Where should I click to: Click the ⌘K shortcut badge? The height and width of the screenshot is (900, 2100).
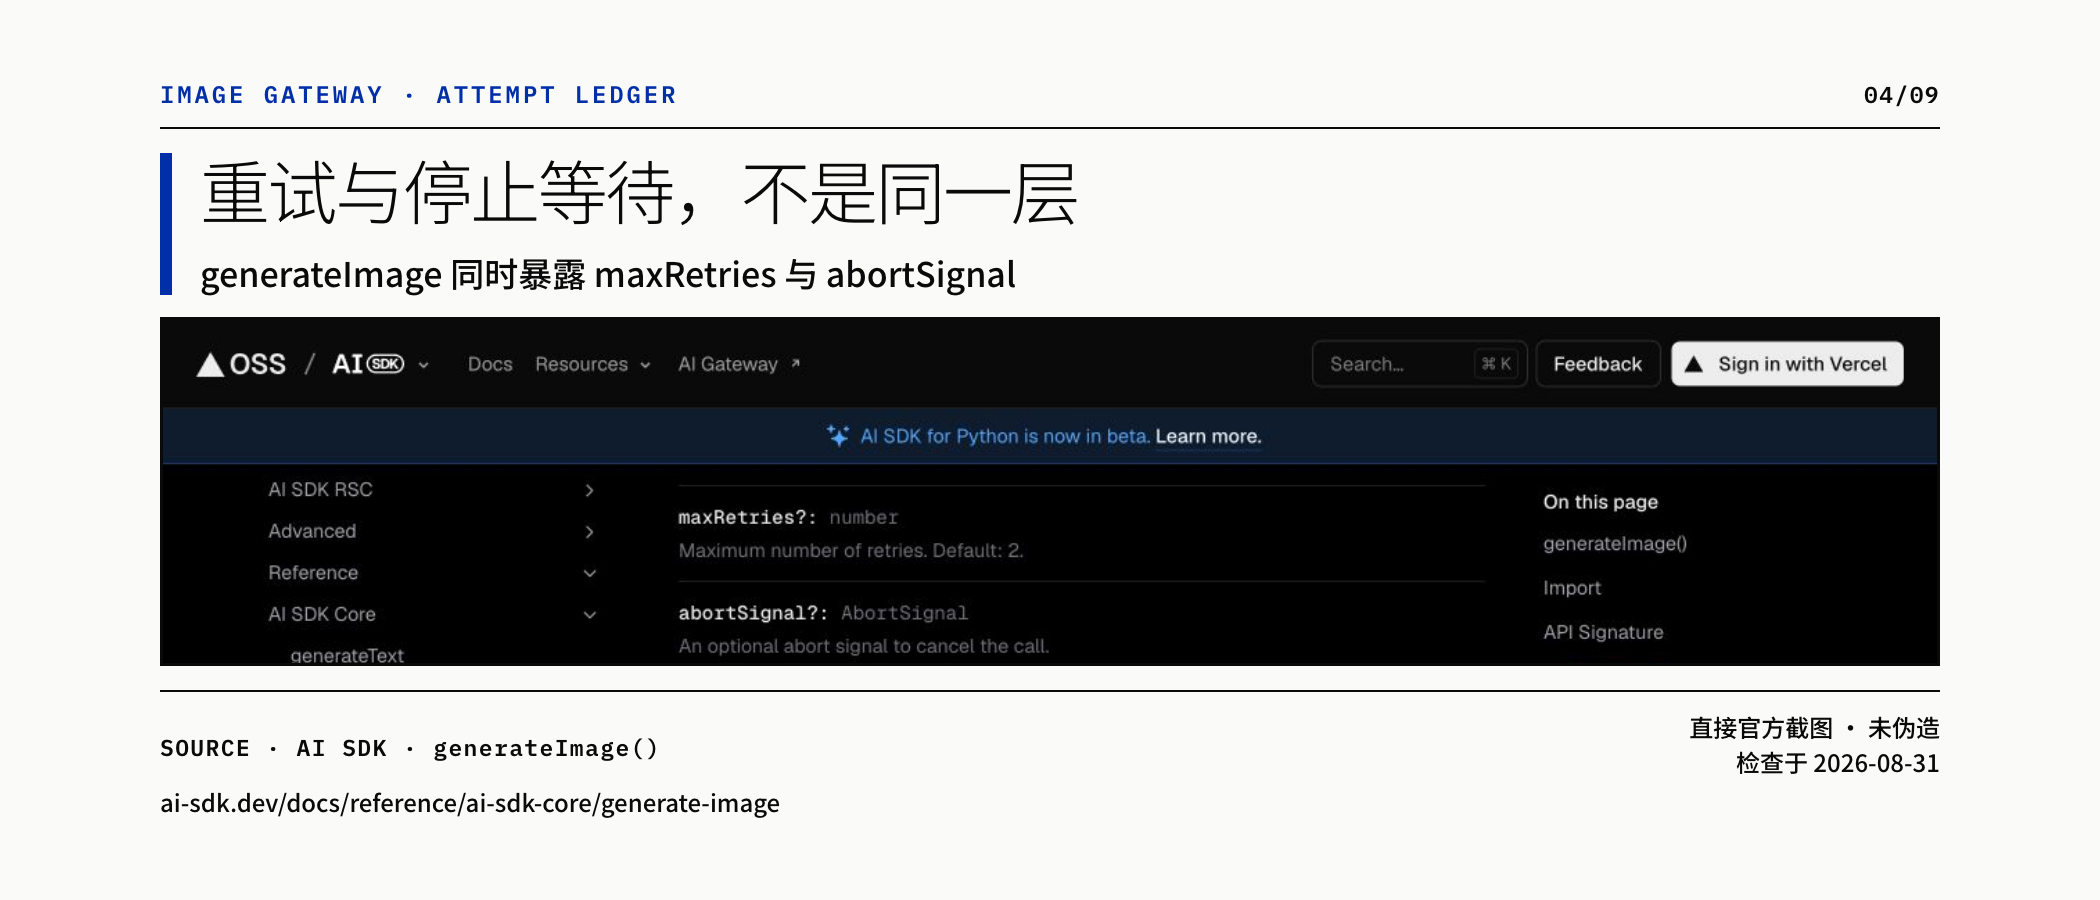point(1496,364)
